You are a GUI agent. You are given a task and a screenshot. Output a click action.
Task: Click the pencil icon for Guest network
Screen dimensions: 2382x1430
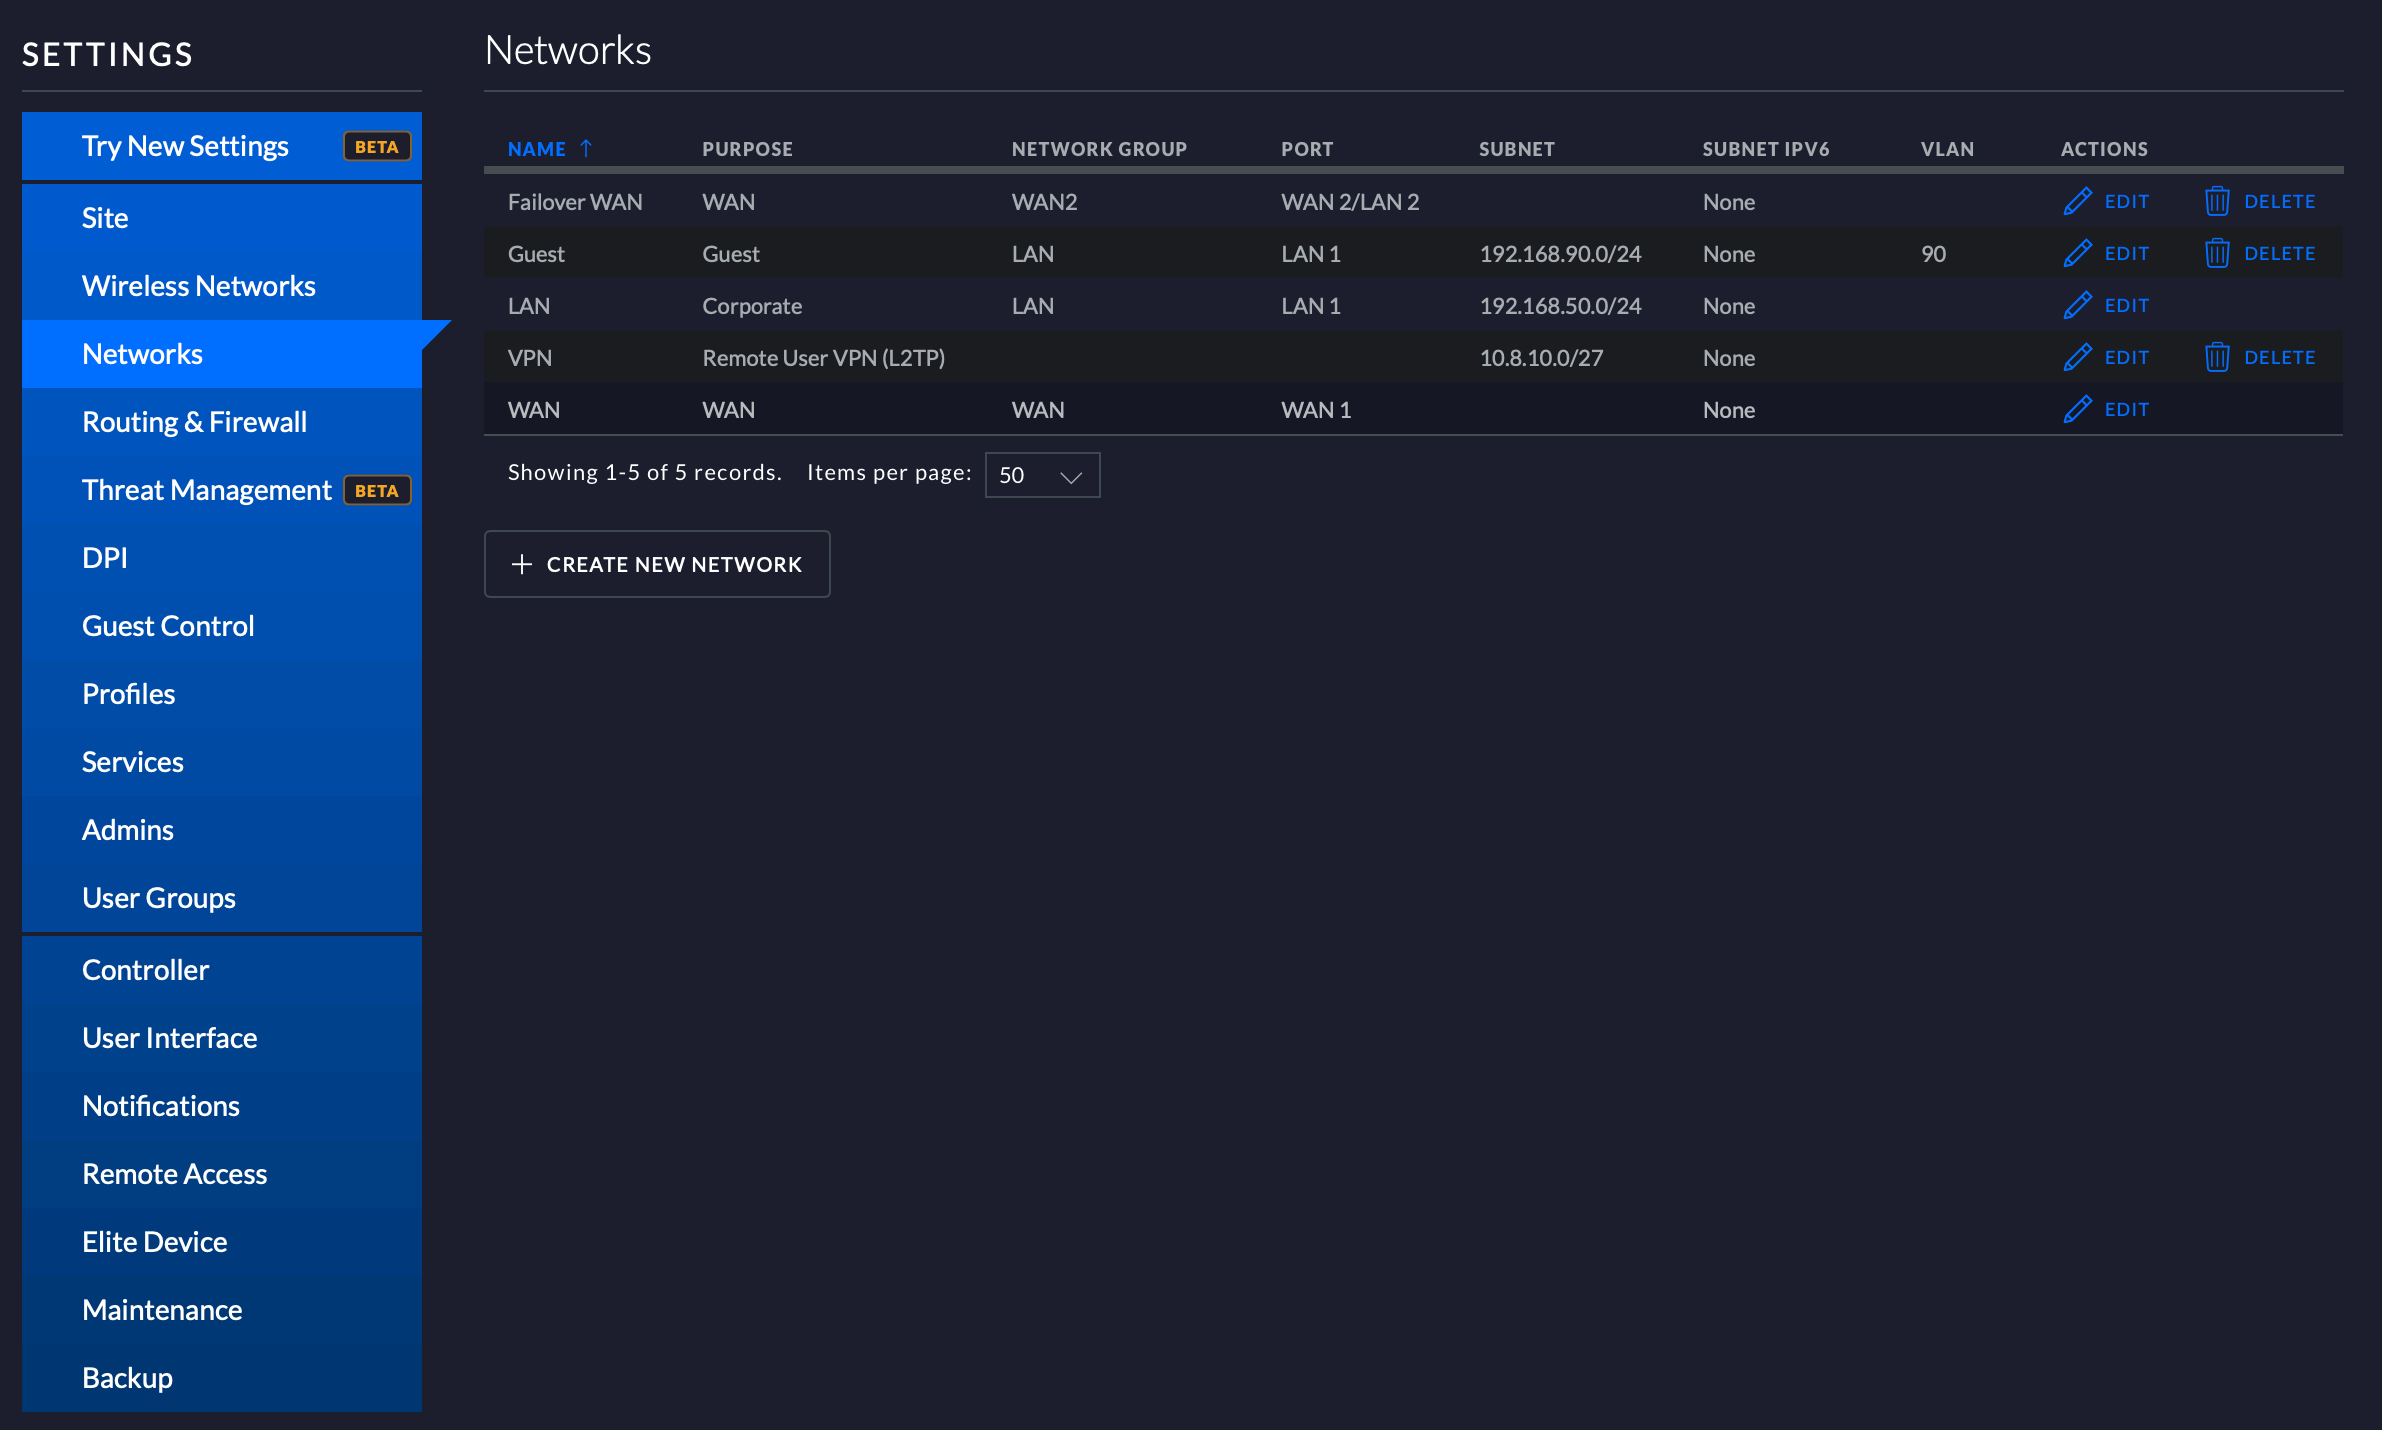pyautogui.click(x=2077, y=254)
